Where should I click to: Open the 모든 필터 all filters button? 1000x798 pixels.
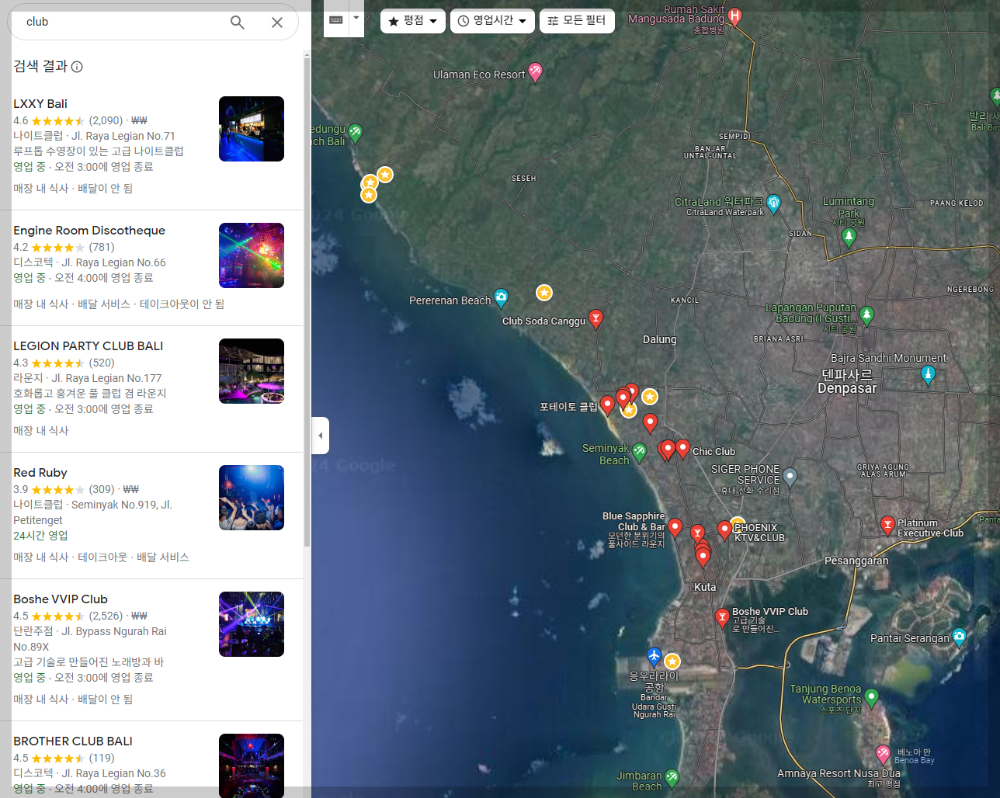tap(577, 21)
